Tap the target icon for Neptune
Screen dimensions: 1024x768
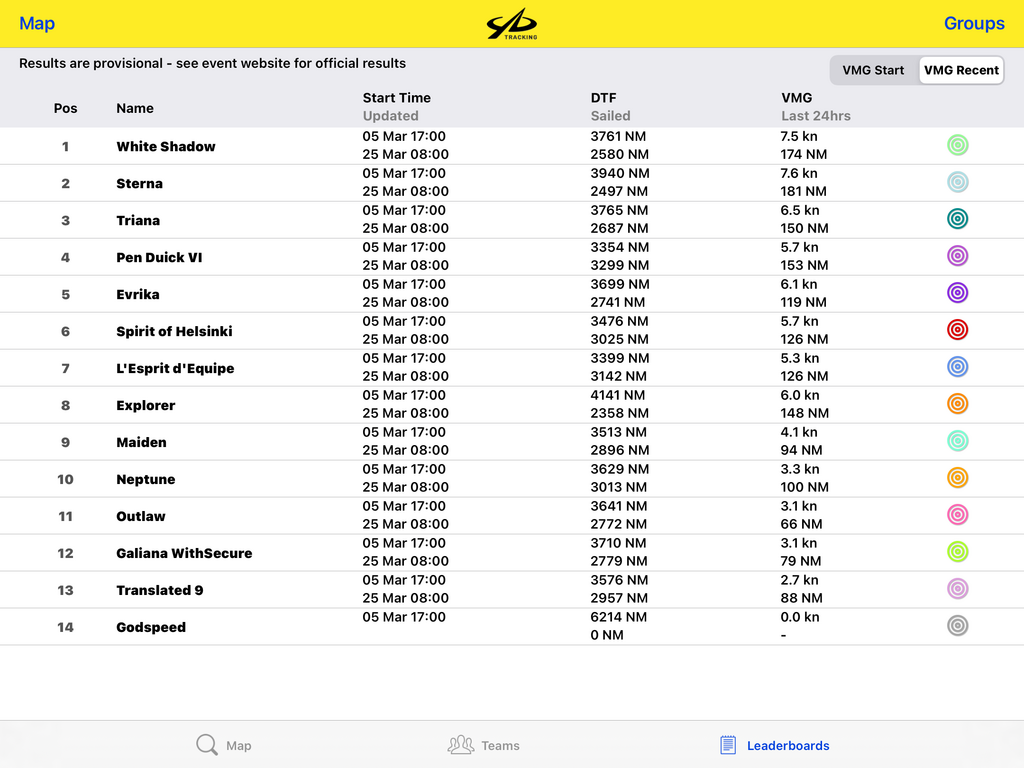pos(957,478)
